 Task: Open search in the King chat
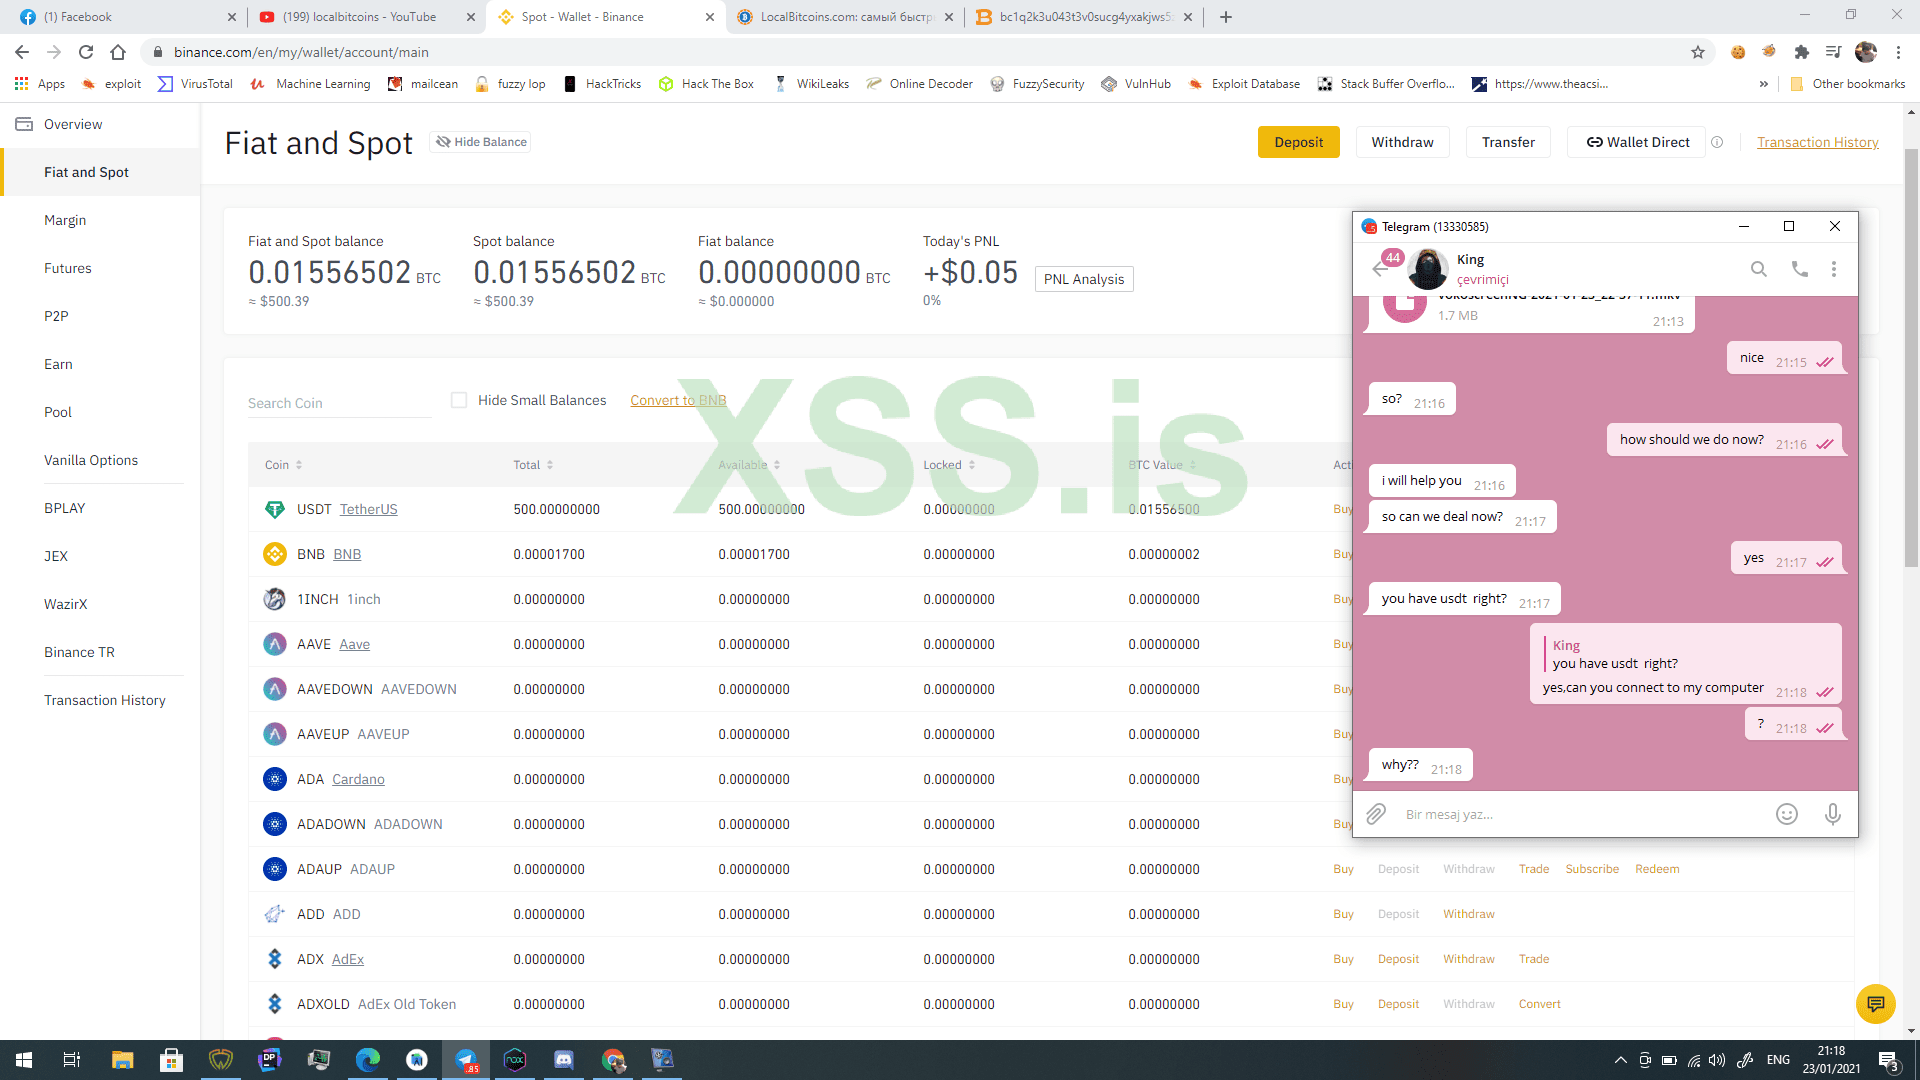coord(1758,269)
